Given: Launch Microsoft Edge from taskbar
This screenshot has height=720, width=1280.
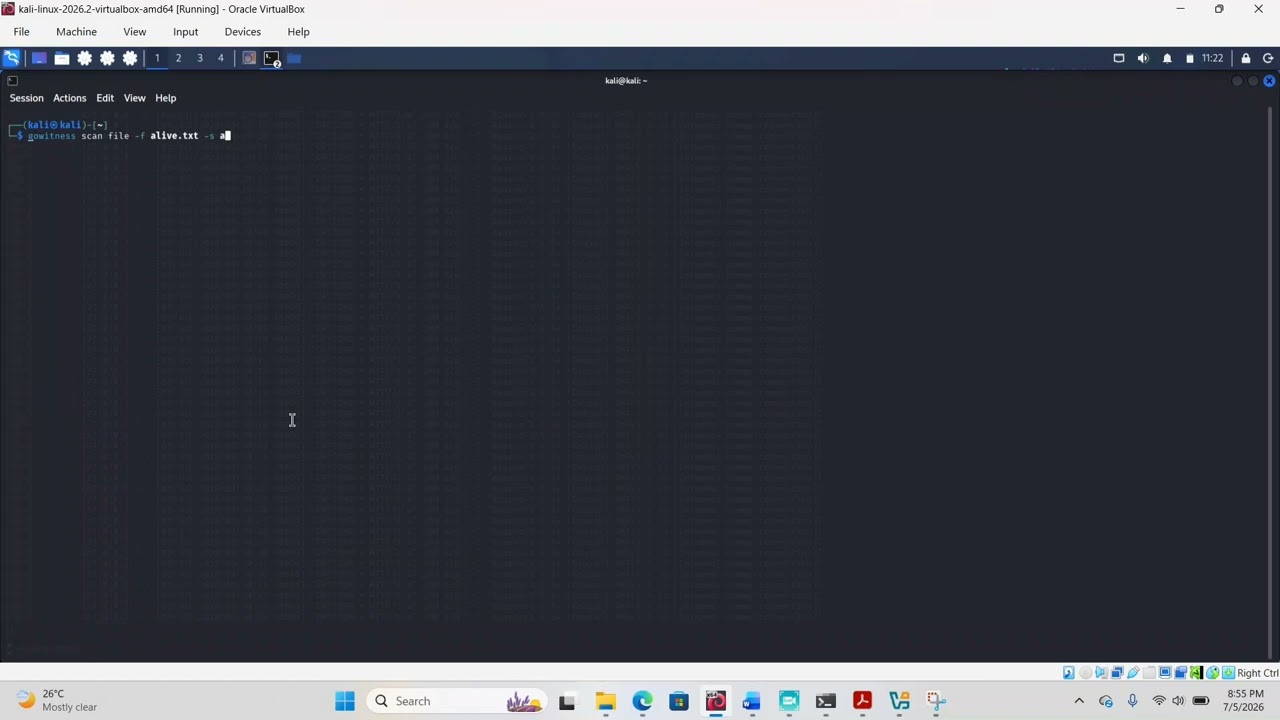Looking at the screenshot, I should coord(642,701).
